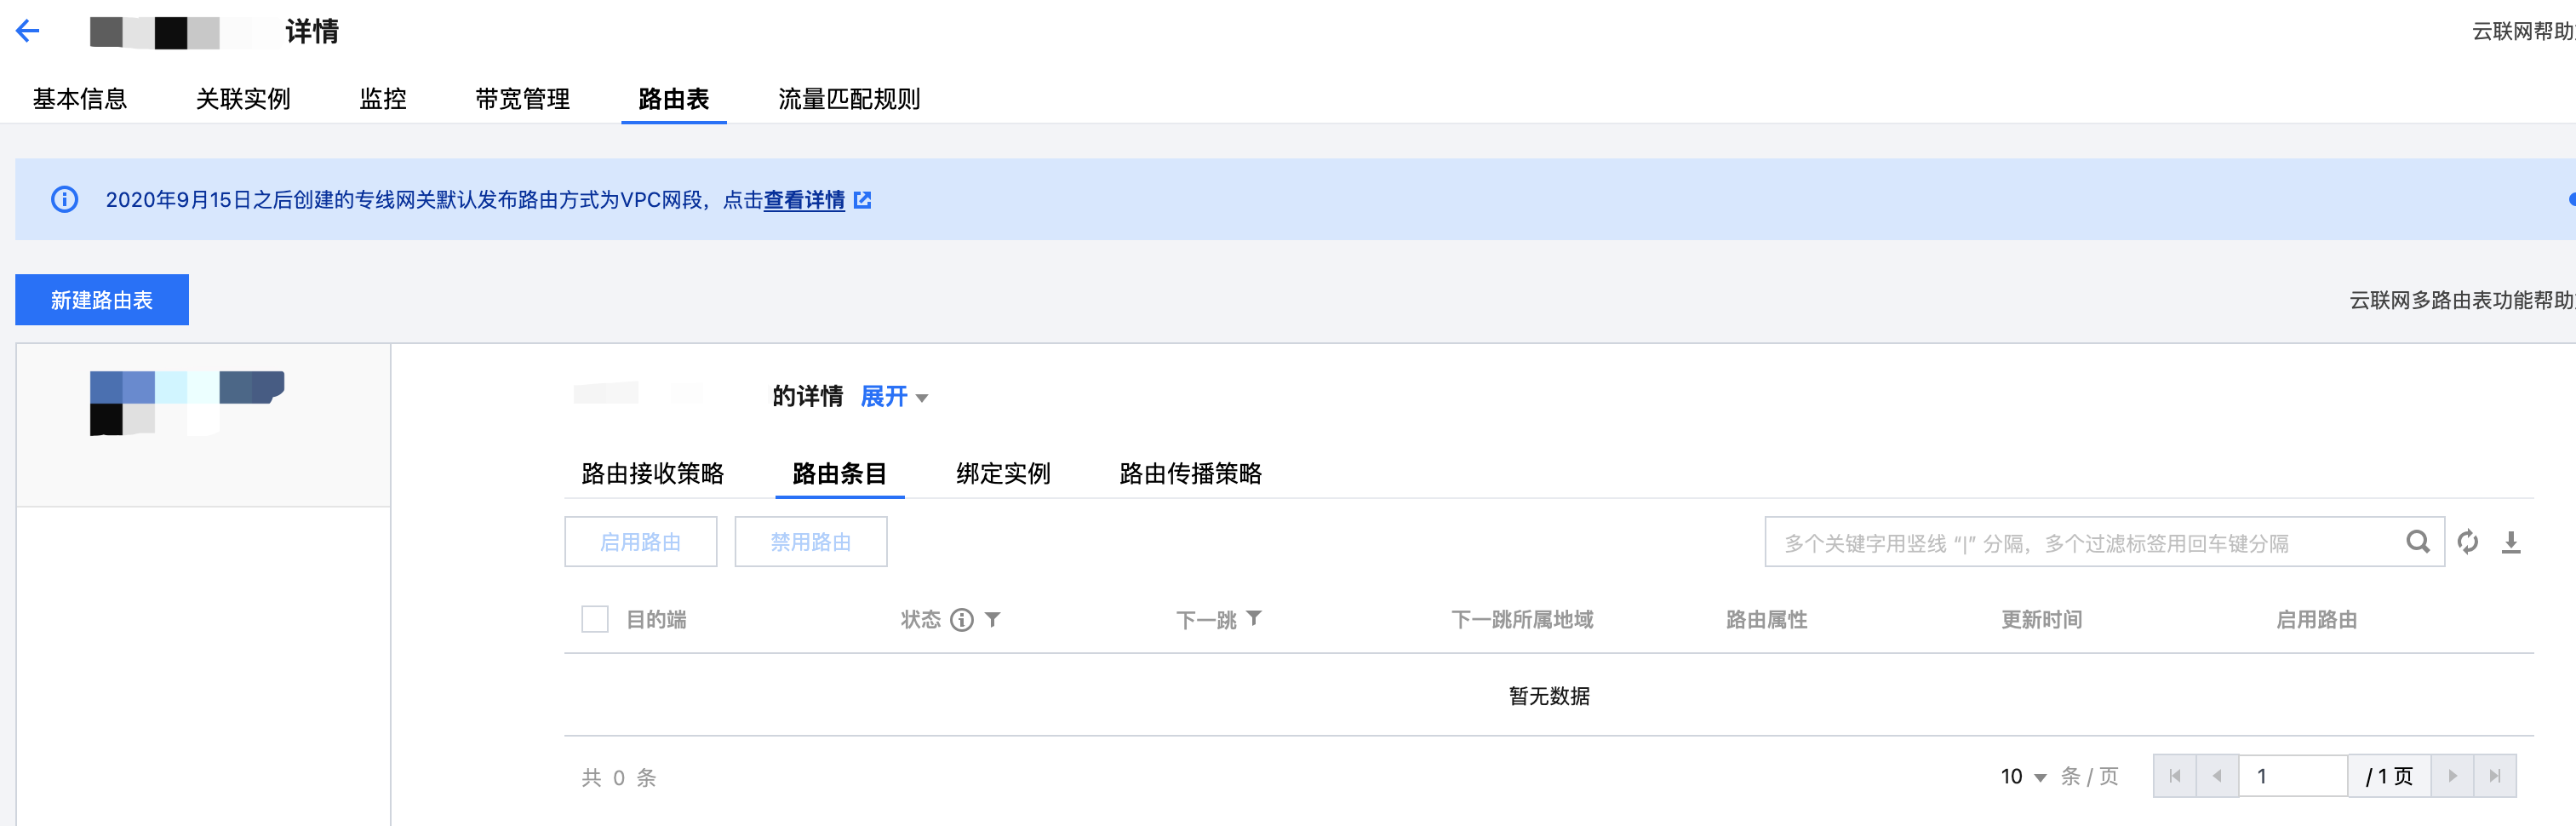Expand the 展开 details dropdown
Image resolution: width=2576 pixels, height=826 pixels.
[894, 397]
